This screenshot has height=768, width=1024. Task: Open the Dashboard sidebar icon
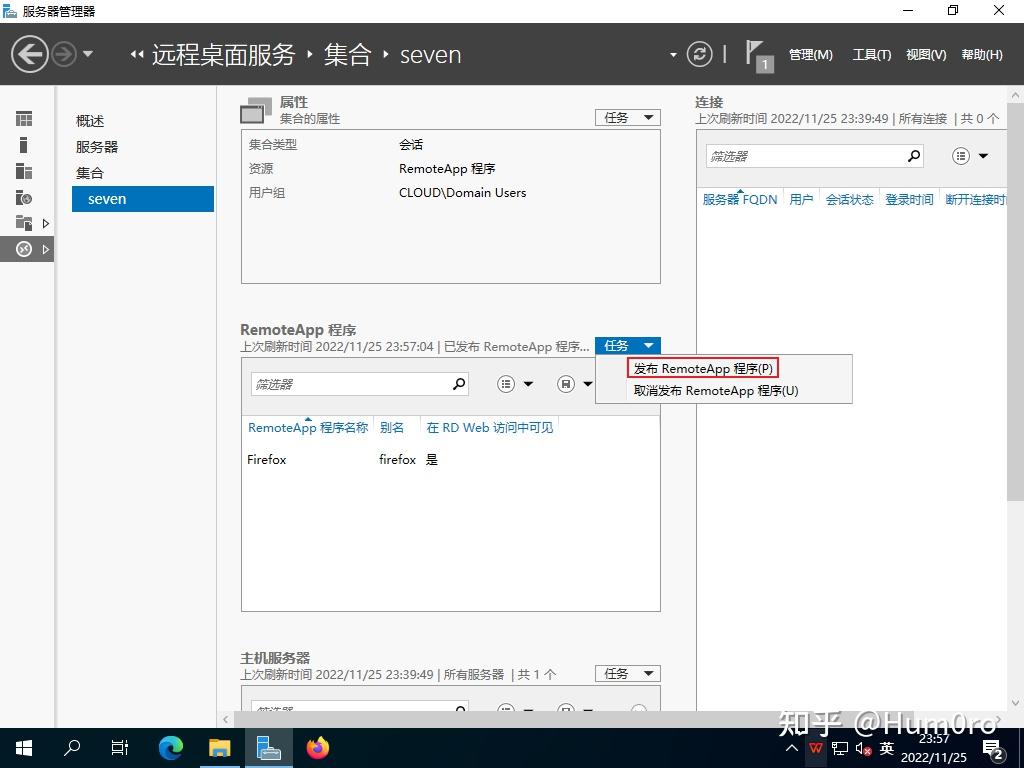[24, 118]
